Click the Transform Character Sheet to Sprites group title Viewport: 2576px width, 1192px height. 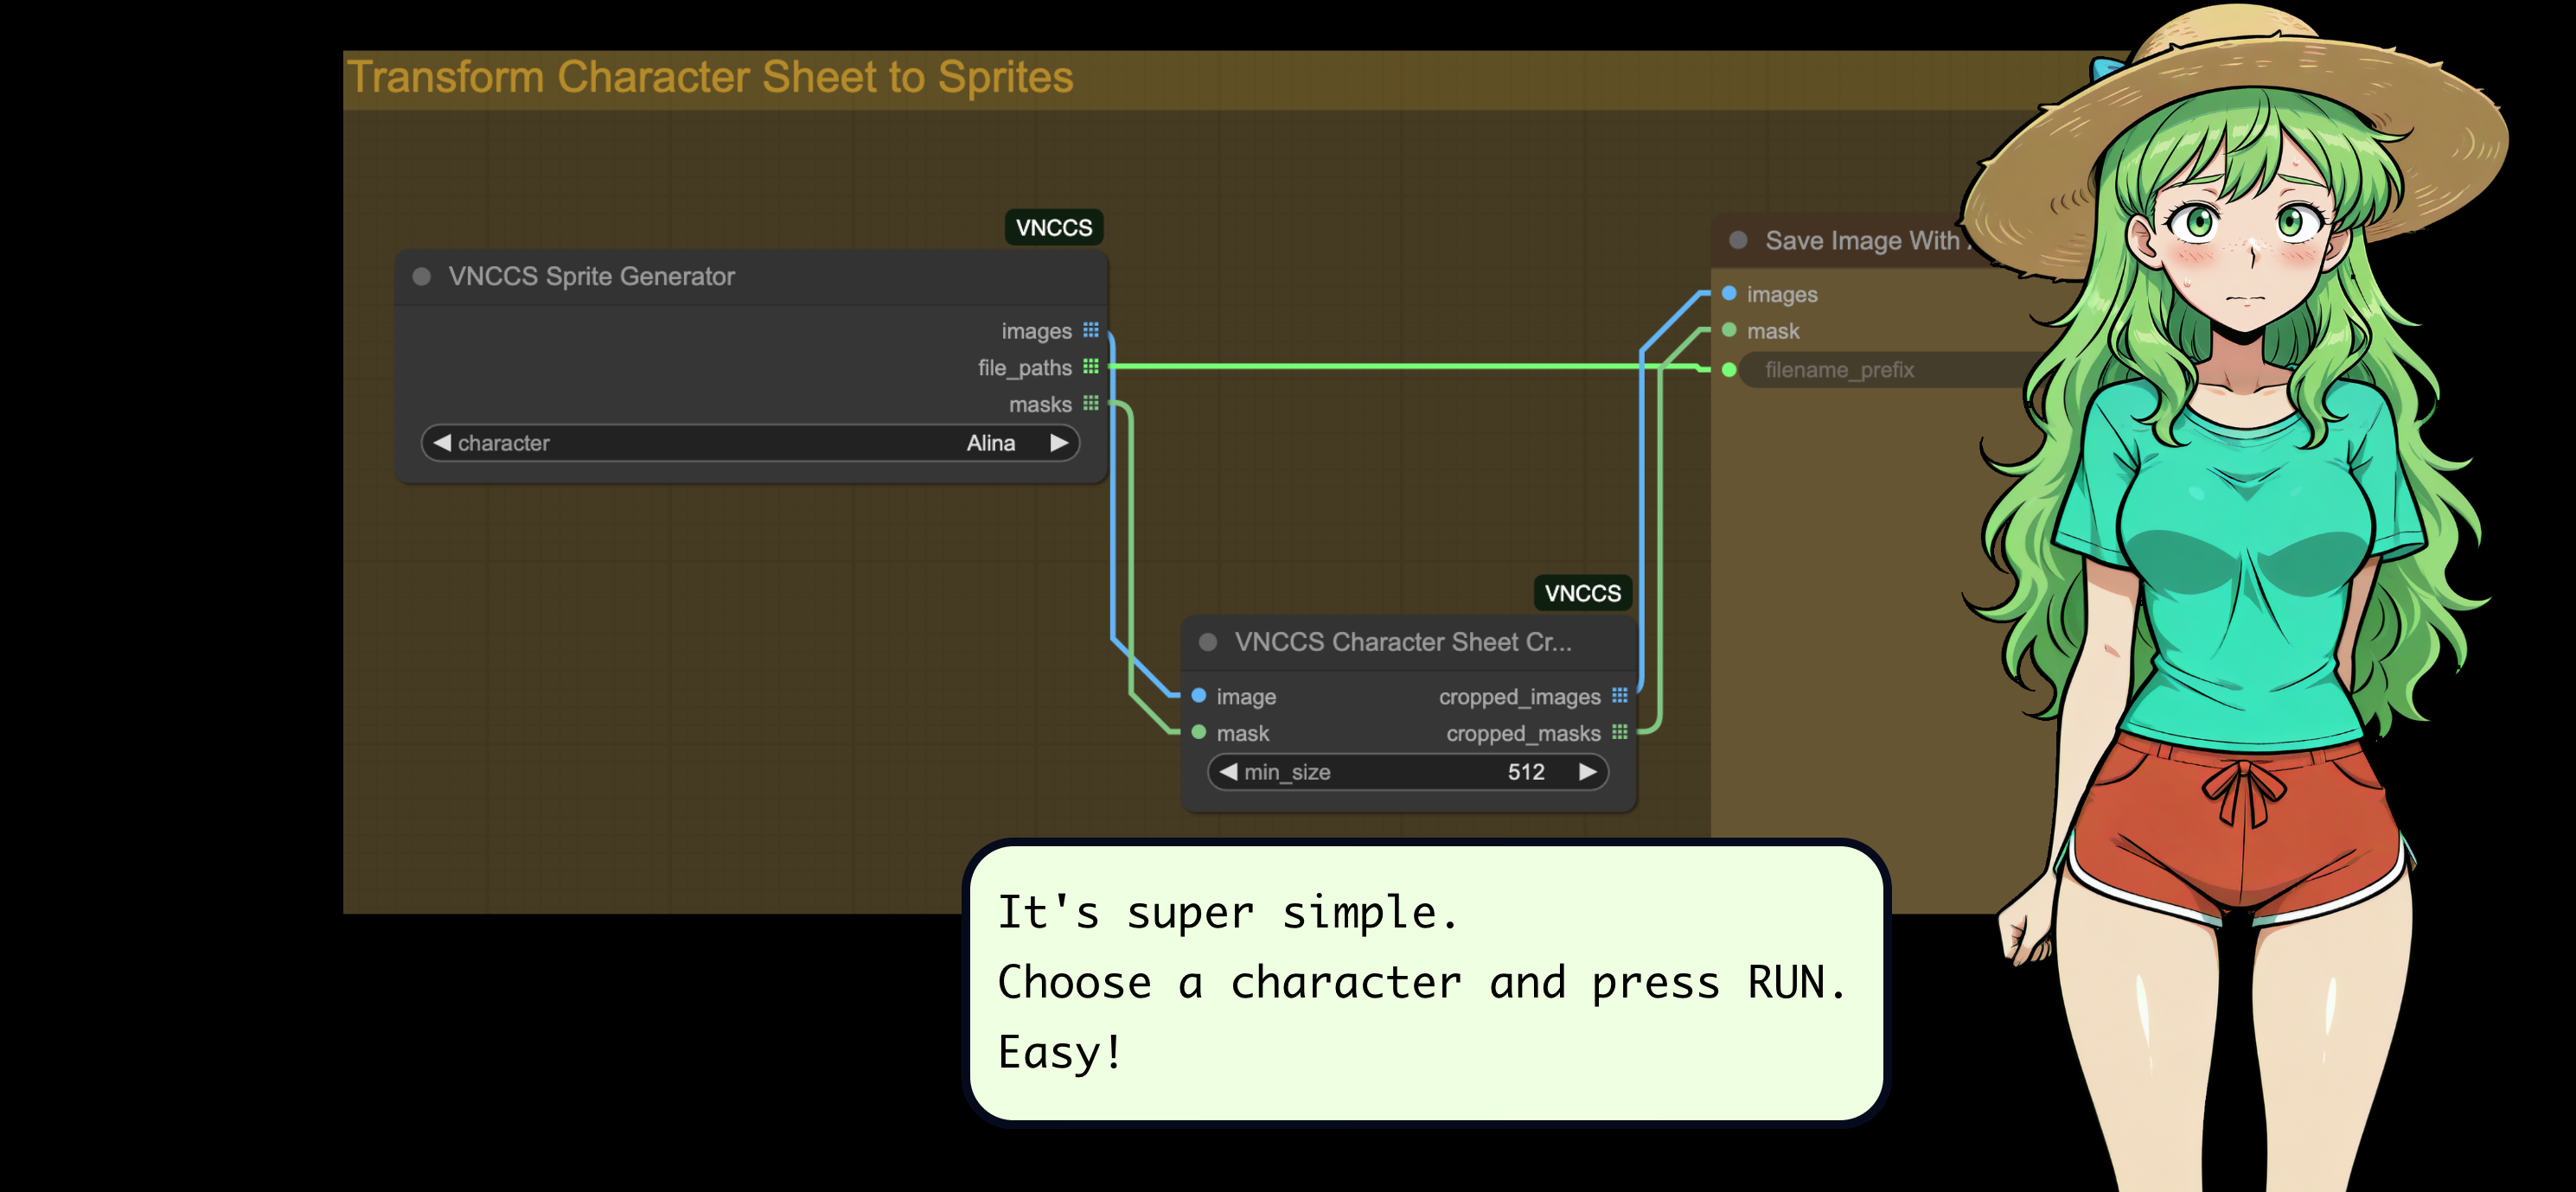point(710,78)
